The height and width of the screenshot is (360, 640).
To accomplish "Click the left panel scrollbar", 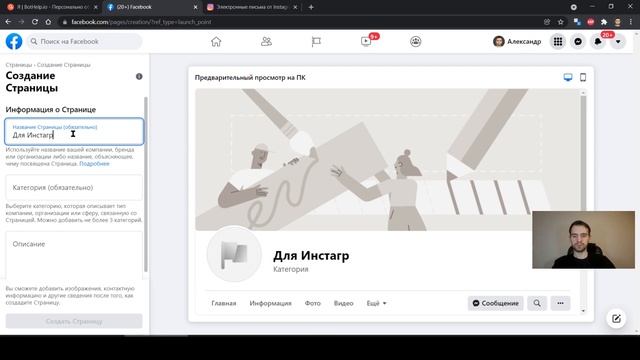I will point(146,184).
